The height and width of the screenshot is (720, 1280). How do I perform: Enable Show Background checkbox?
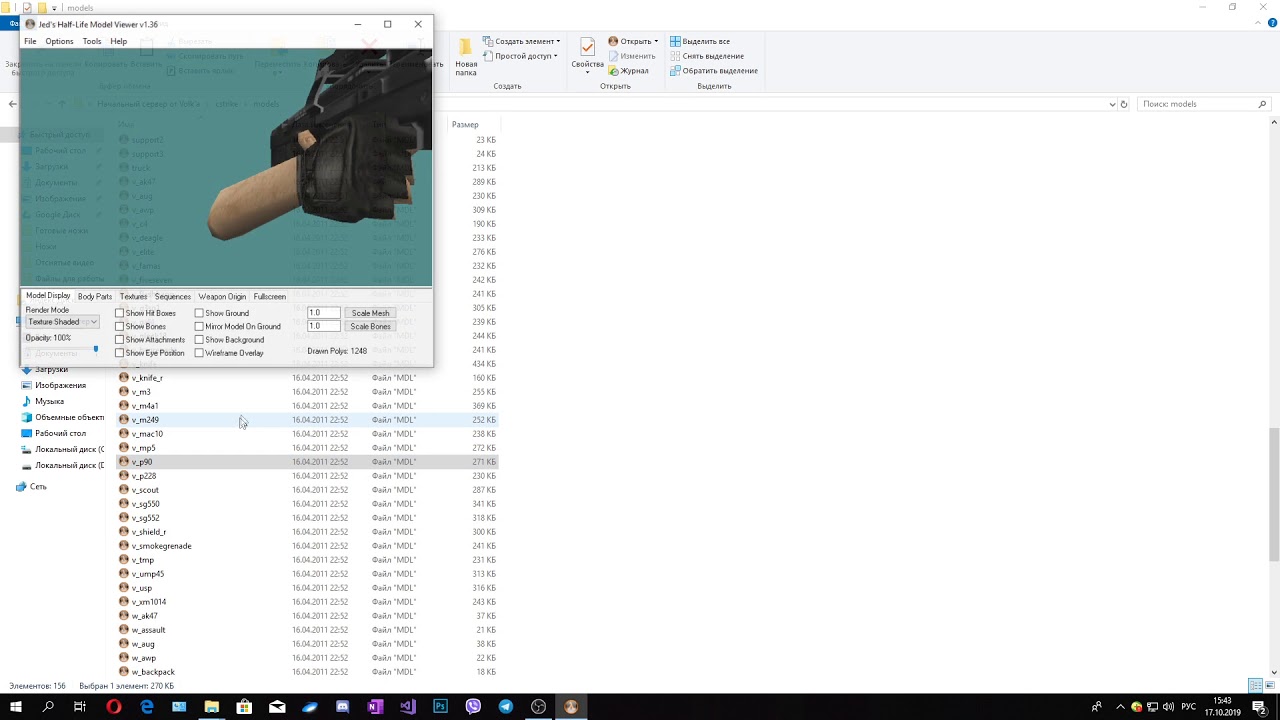pyautogui.click(x=199, y=340)
